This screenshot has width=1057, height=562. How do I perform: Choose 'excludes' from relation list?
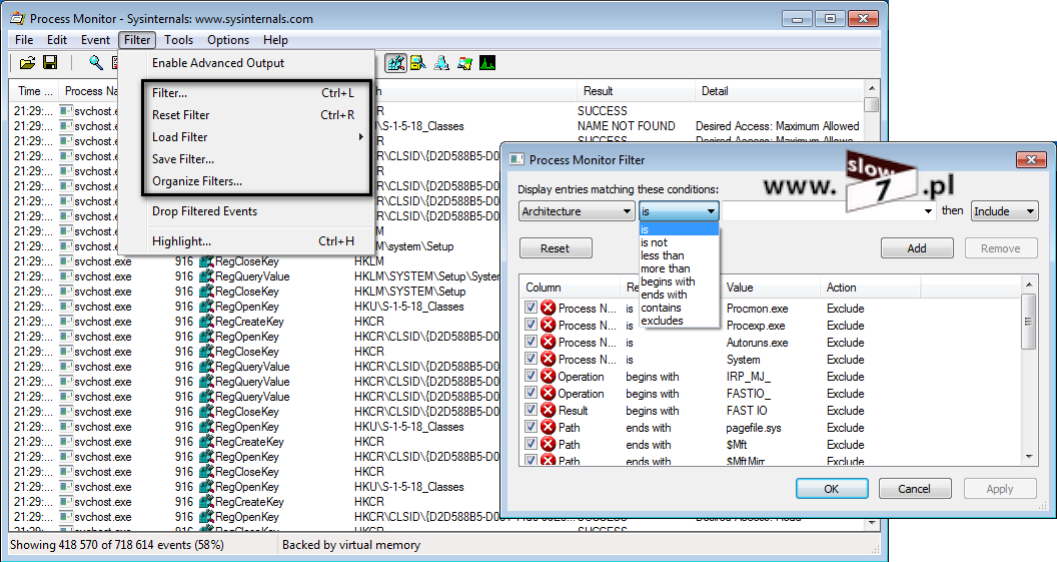679,321
